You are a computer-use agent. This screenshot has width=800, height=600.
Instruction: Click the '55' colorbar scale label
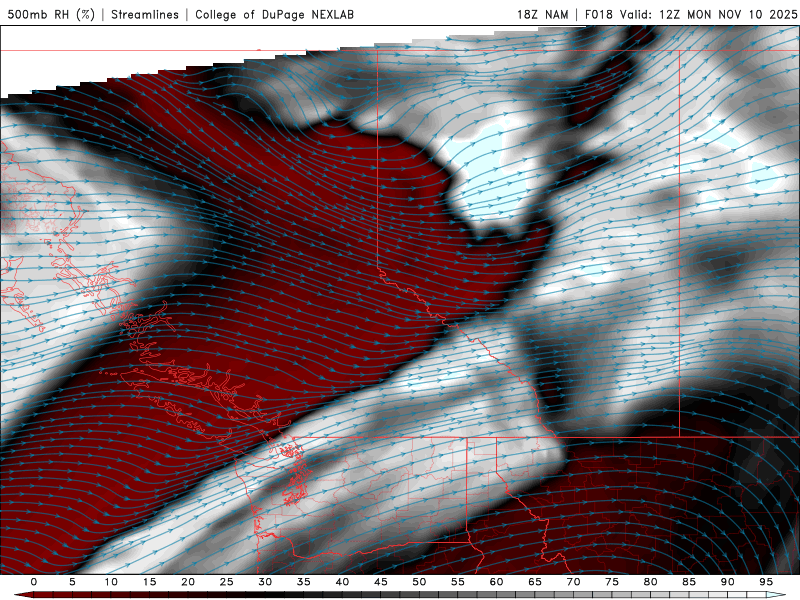(x=458, y=582)
